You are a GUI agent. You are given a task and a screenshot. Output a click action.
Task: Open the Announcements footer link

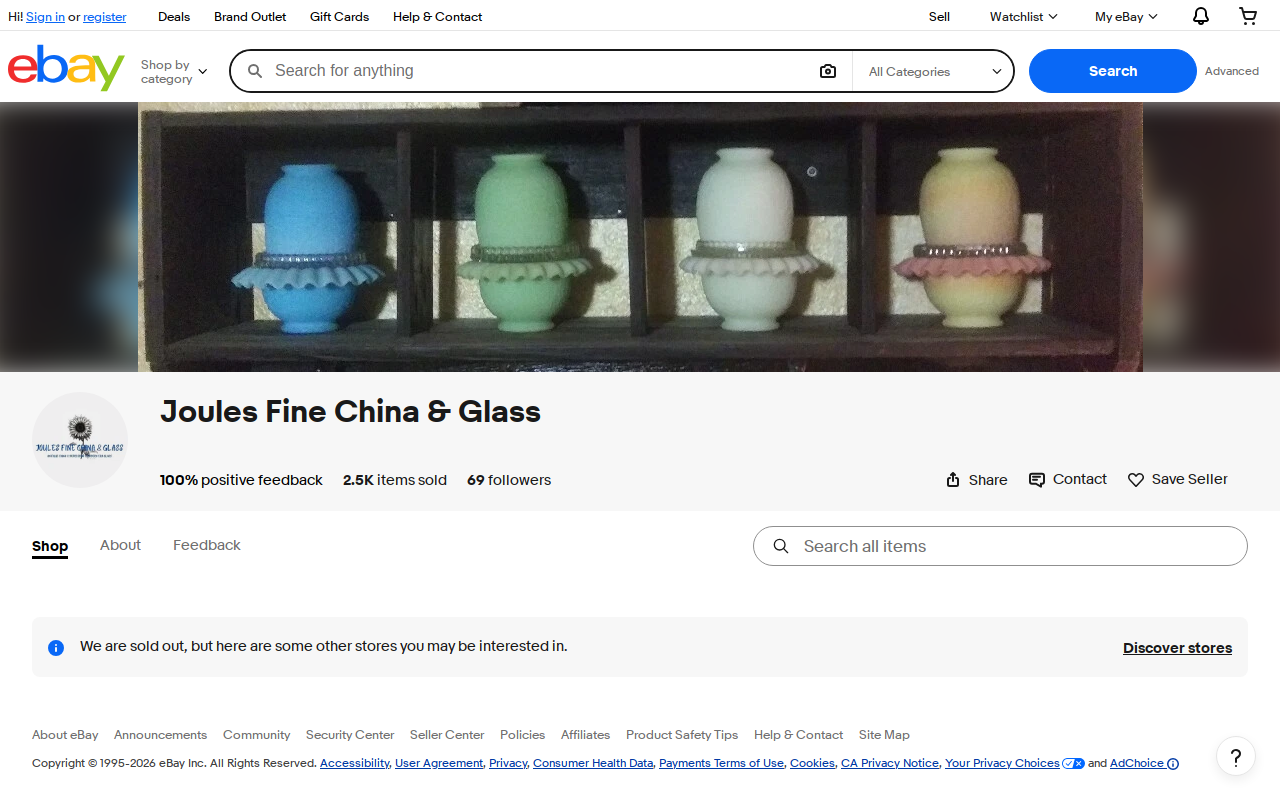click(x=160, y=735)
